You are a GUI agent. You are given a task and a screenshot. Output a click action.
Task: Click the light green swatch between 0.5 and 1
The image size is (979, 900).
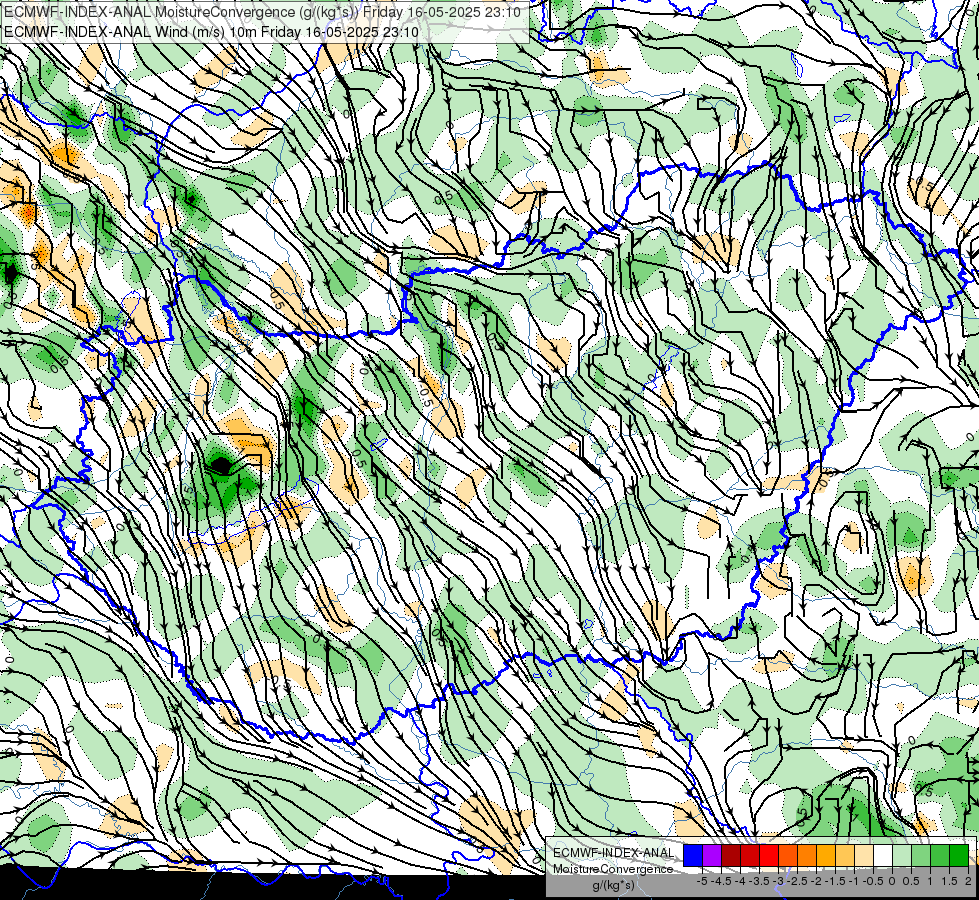[x=921, y=855]
